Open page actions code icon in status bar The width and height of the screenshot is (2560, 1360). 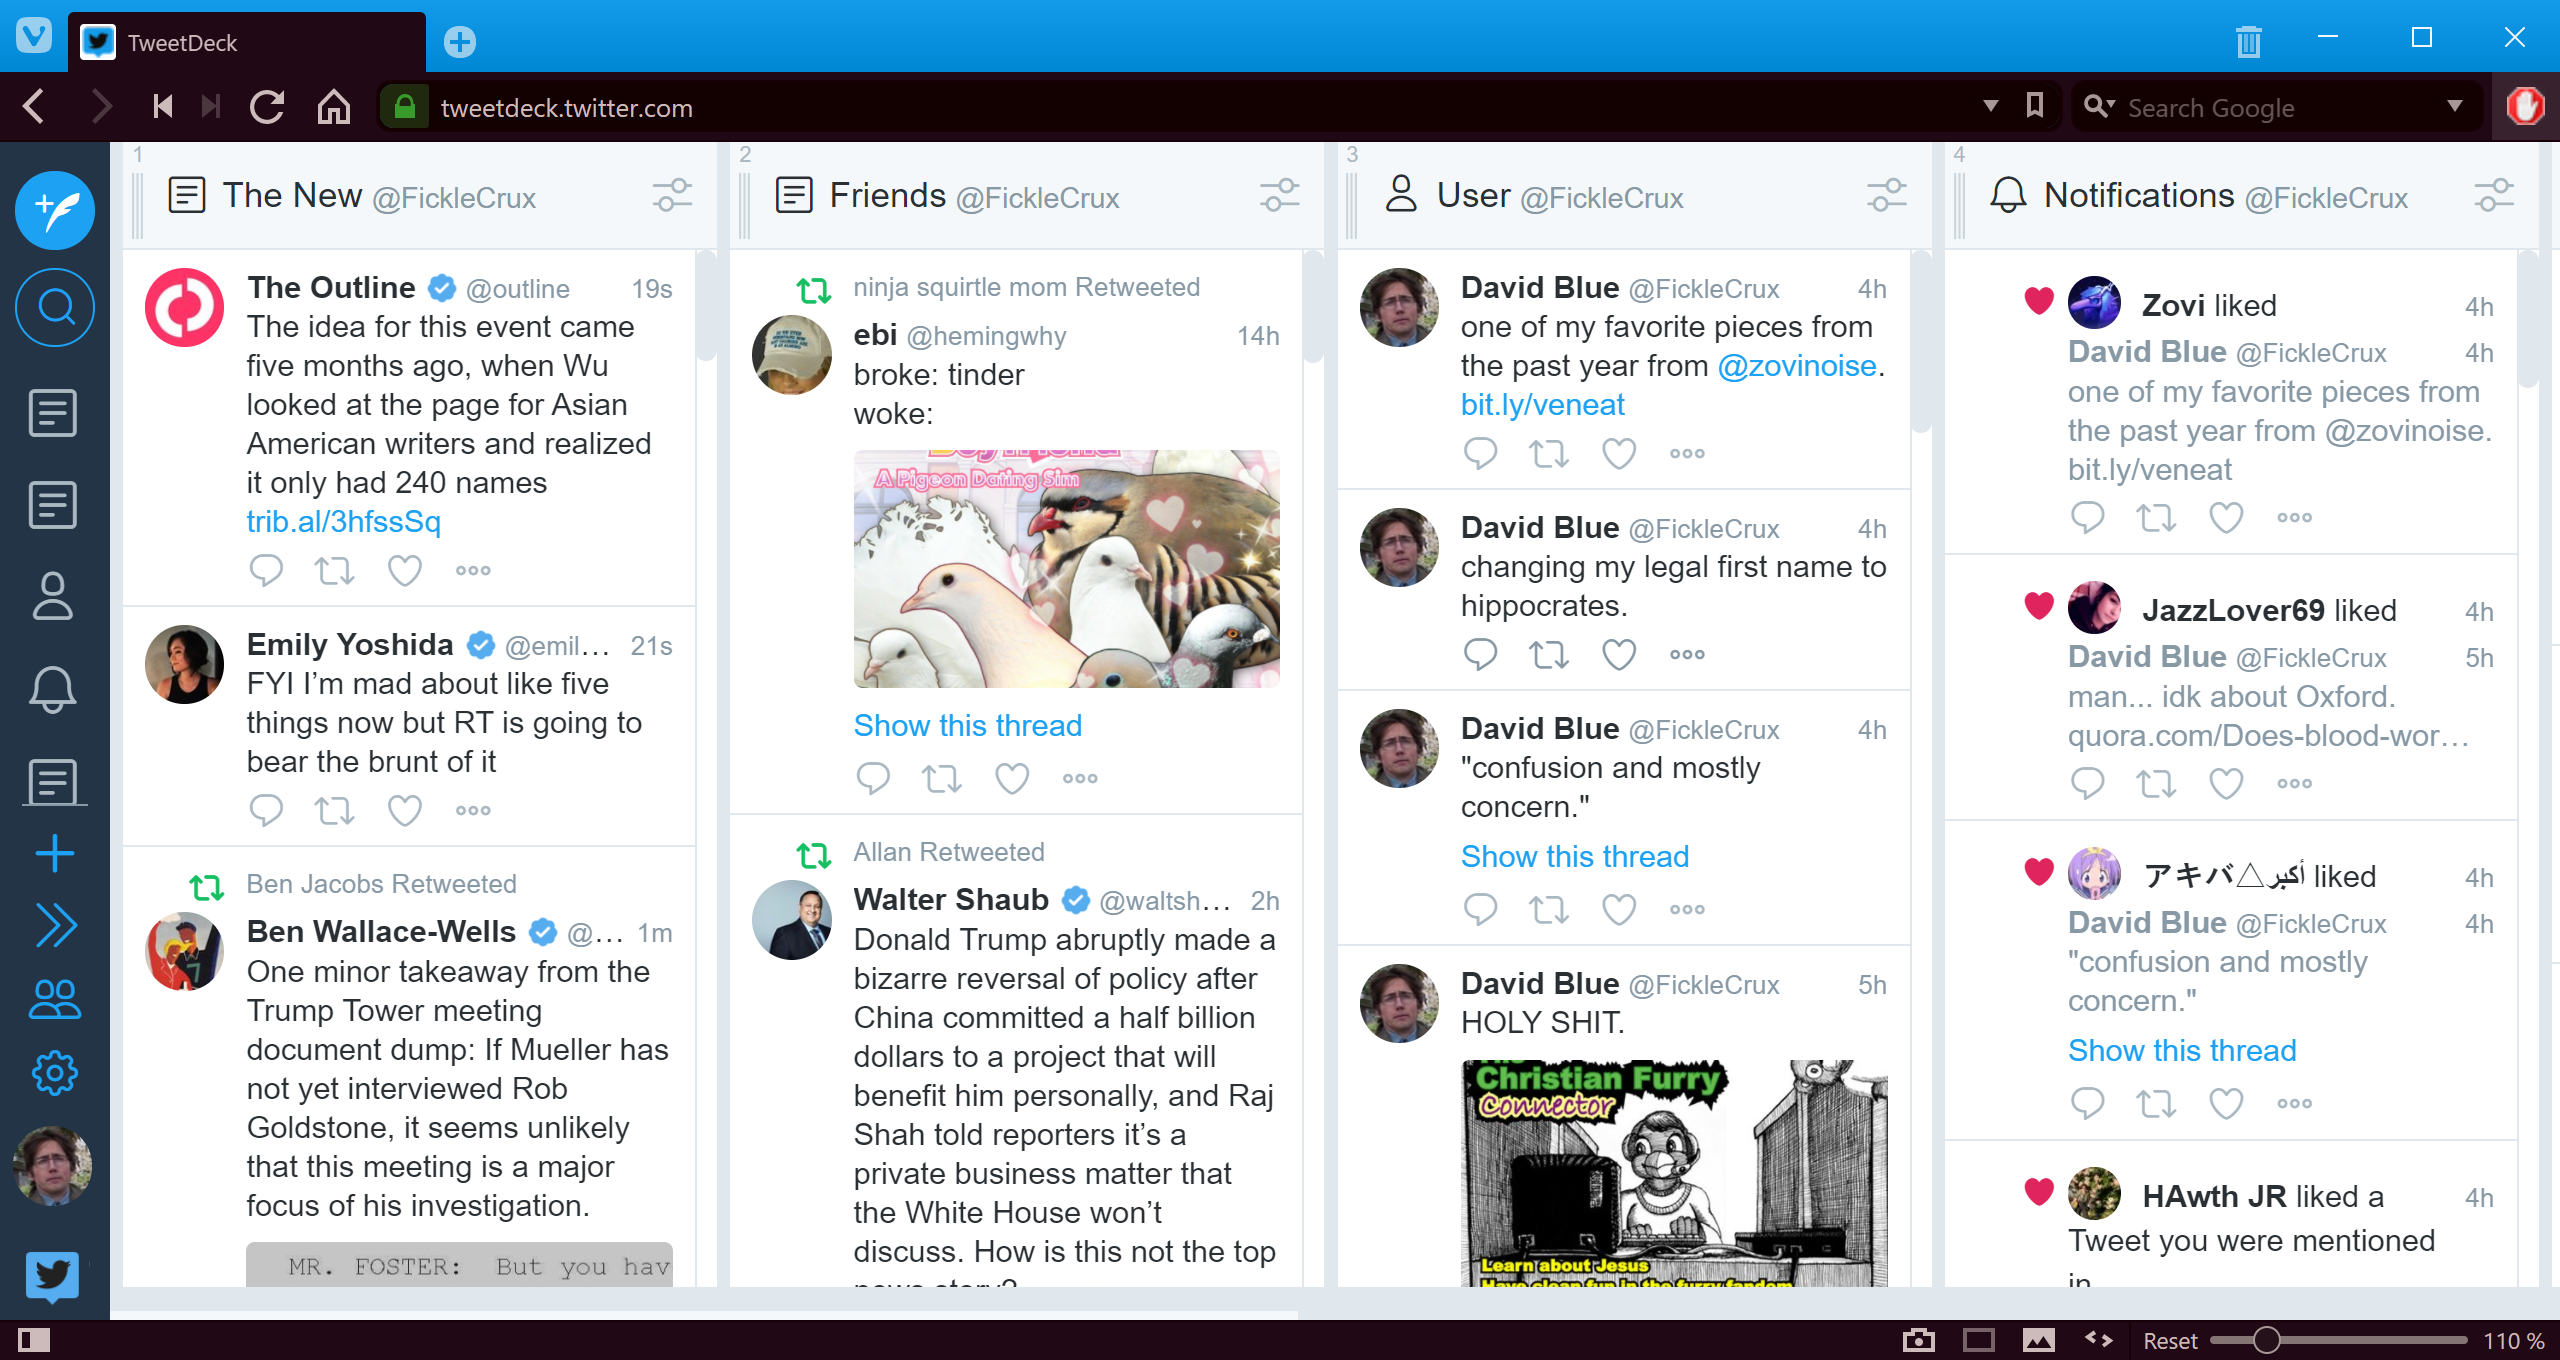pos(2098,1340)
